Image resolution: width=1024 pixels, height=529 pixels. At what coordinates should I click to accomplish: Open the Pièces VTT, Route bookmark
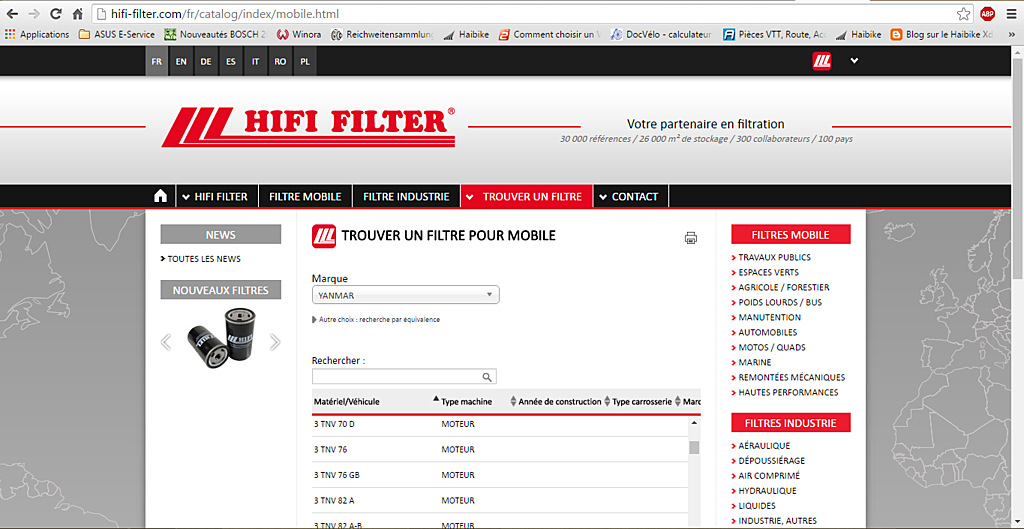(x=775, y=35)
